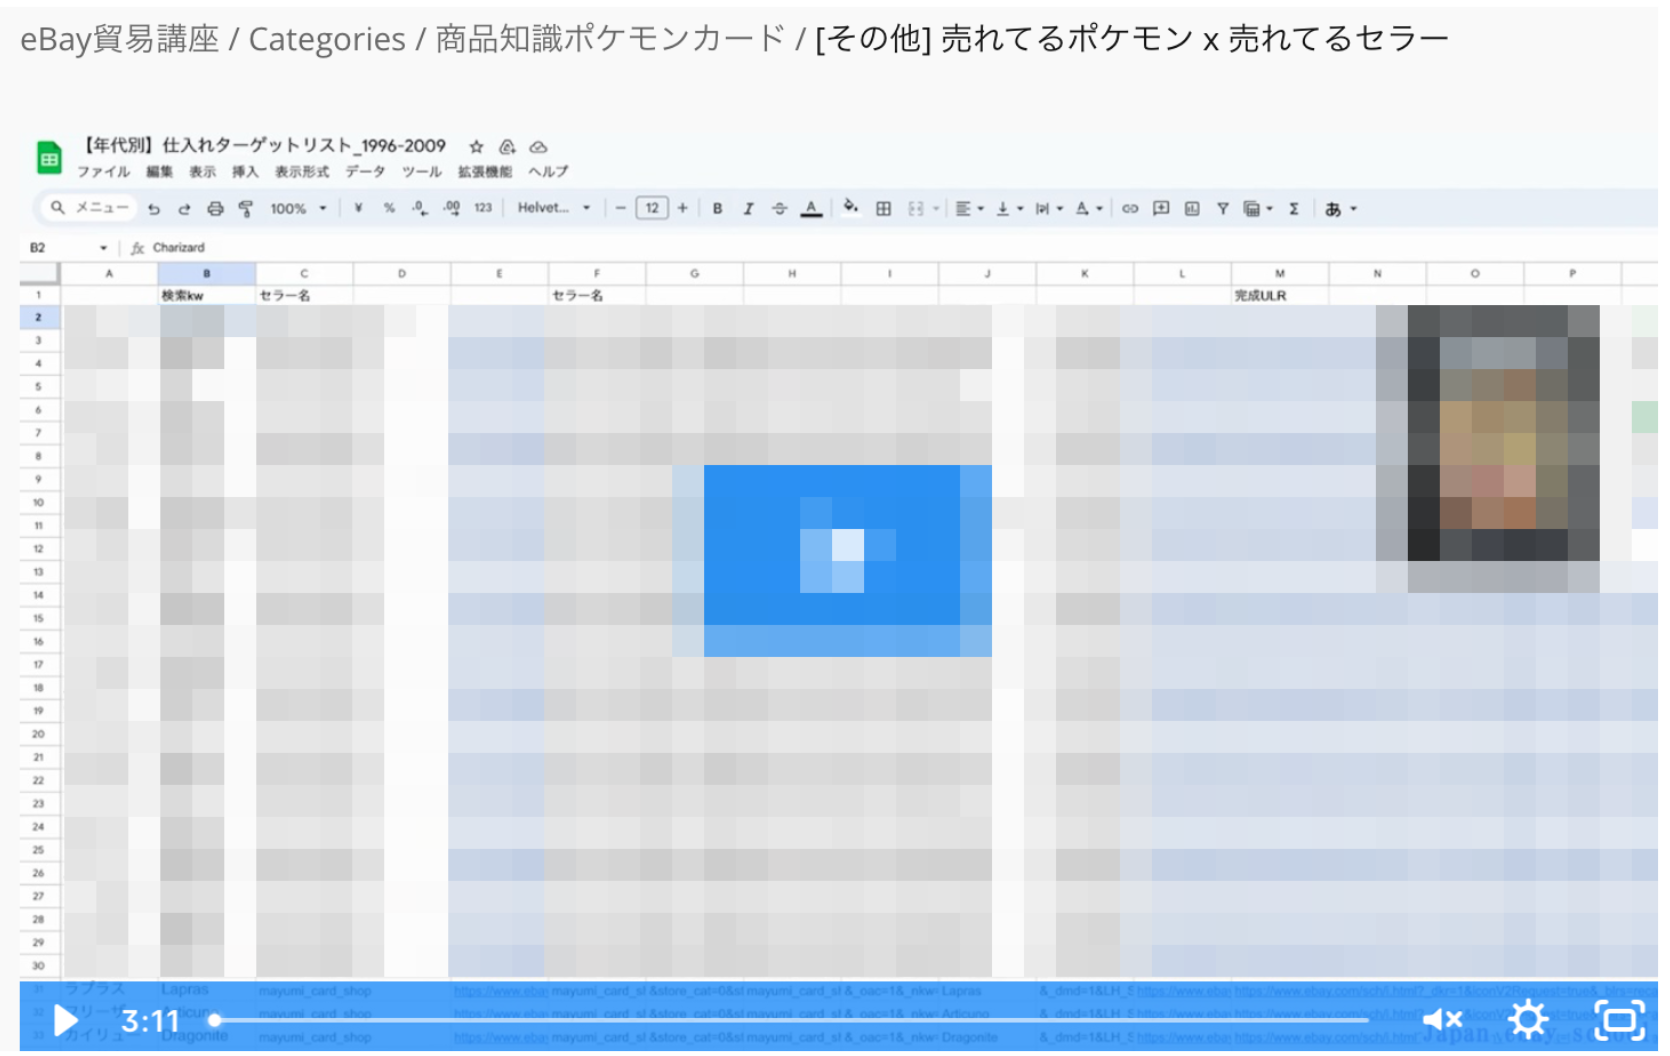Toggle italic formatting
The height and width of the screenshot is (1056, 1670).
coord(748,208)
